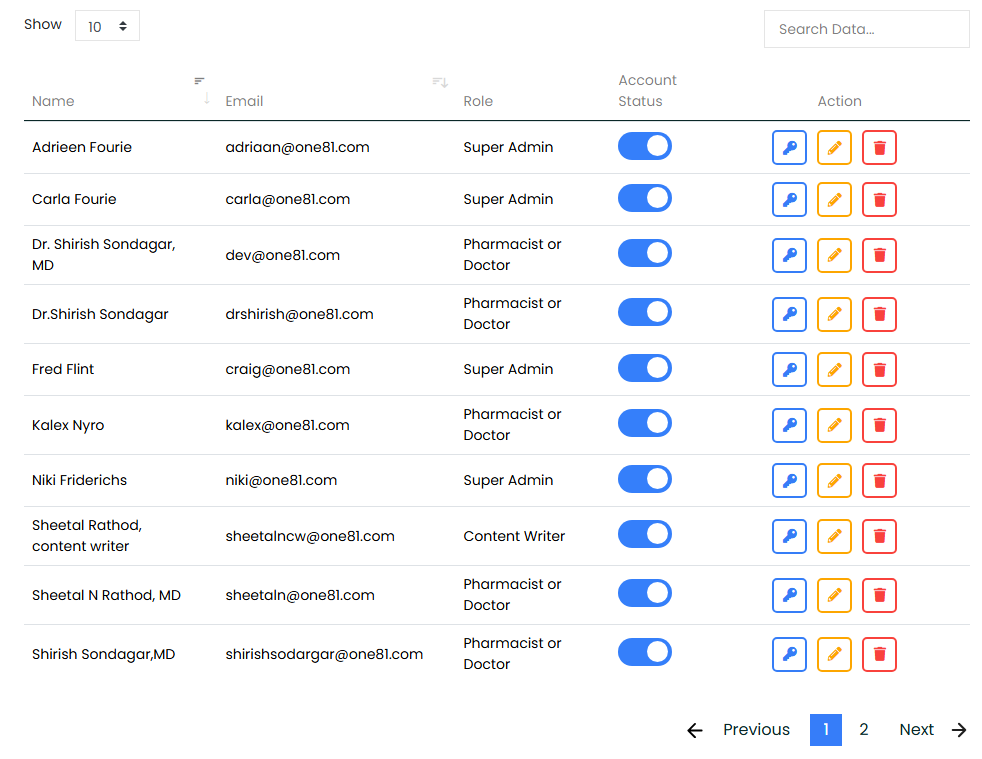Toggle account status for drshirish@one81.com
This screenshot has width=982, height=759.
click(644, 313)
